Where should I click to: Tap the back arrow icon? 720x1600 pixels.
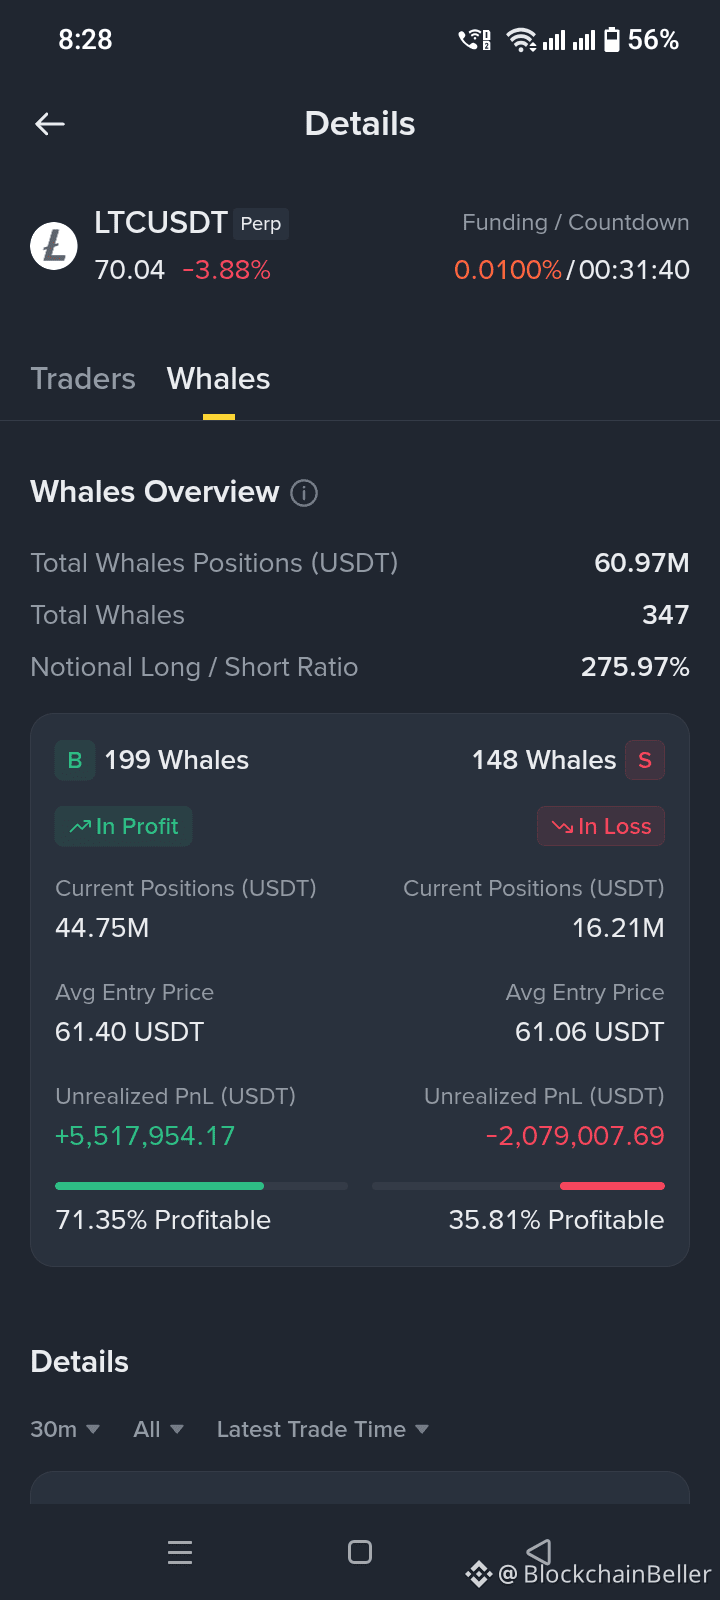tap(49, 124)
